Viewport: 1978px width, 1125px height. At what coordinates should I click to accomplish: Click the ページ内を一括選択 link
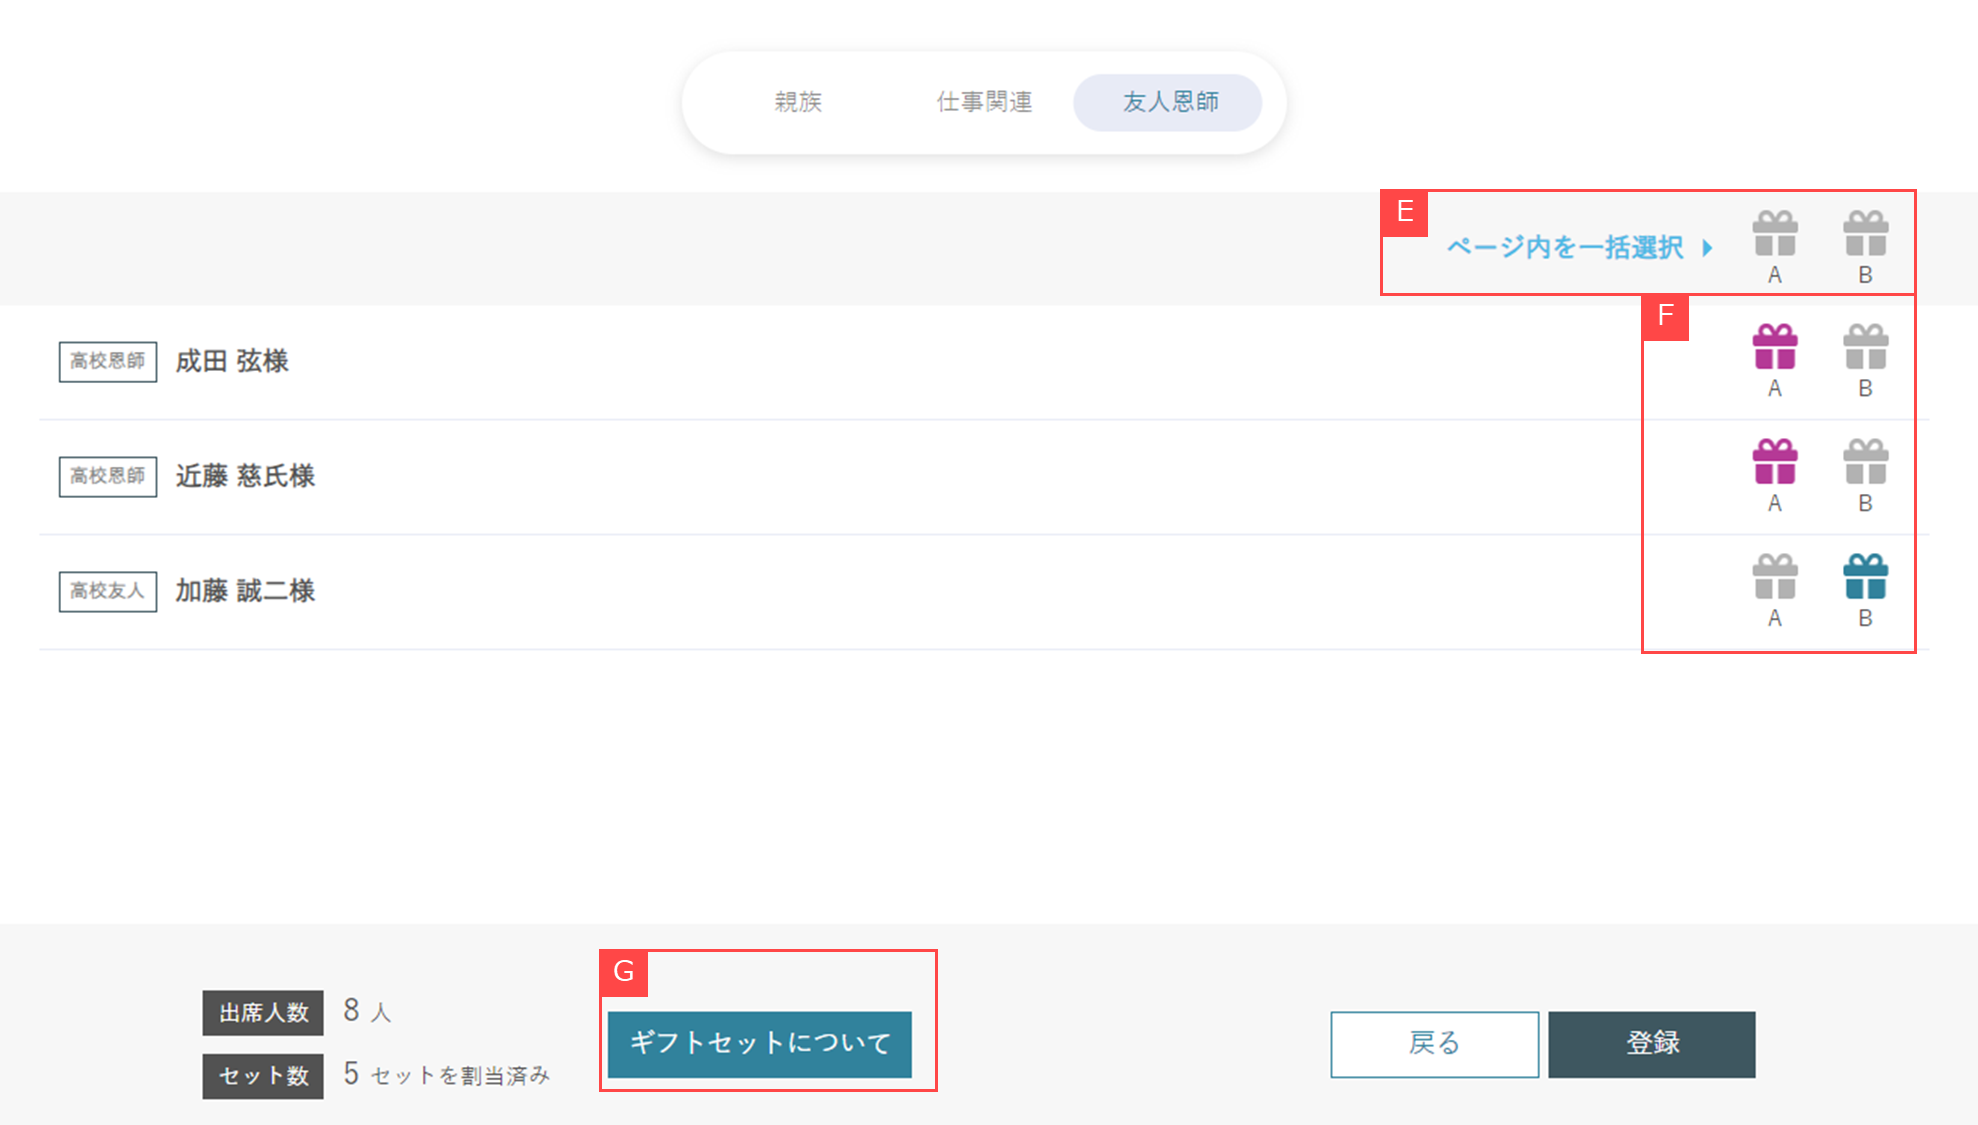pos(1563,247)
